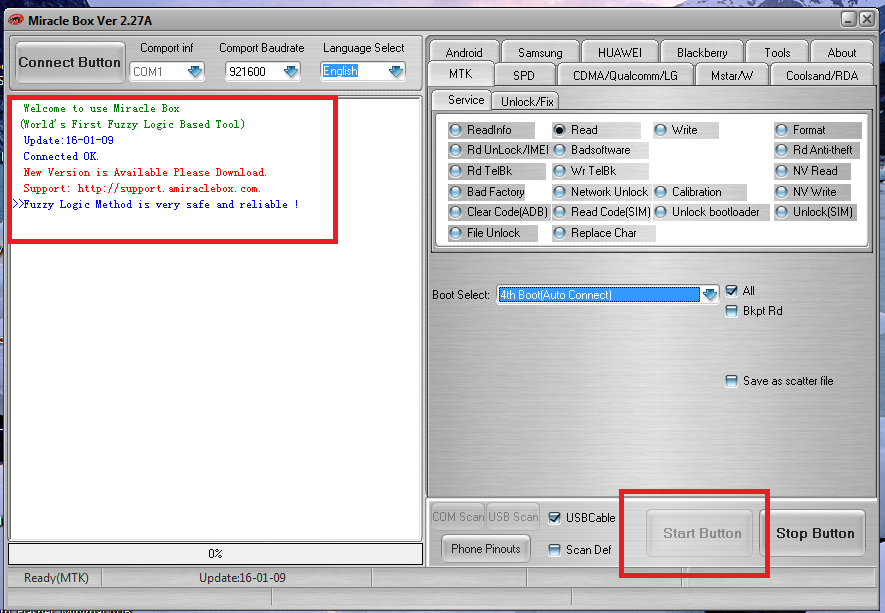Click the Ready(MTK) status bar entry

56,578
